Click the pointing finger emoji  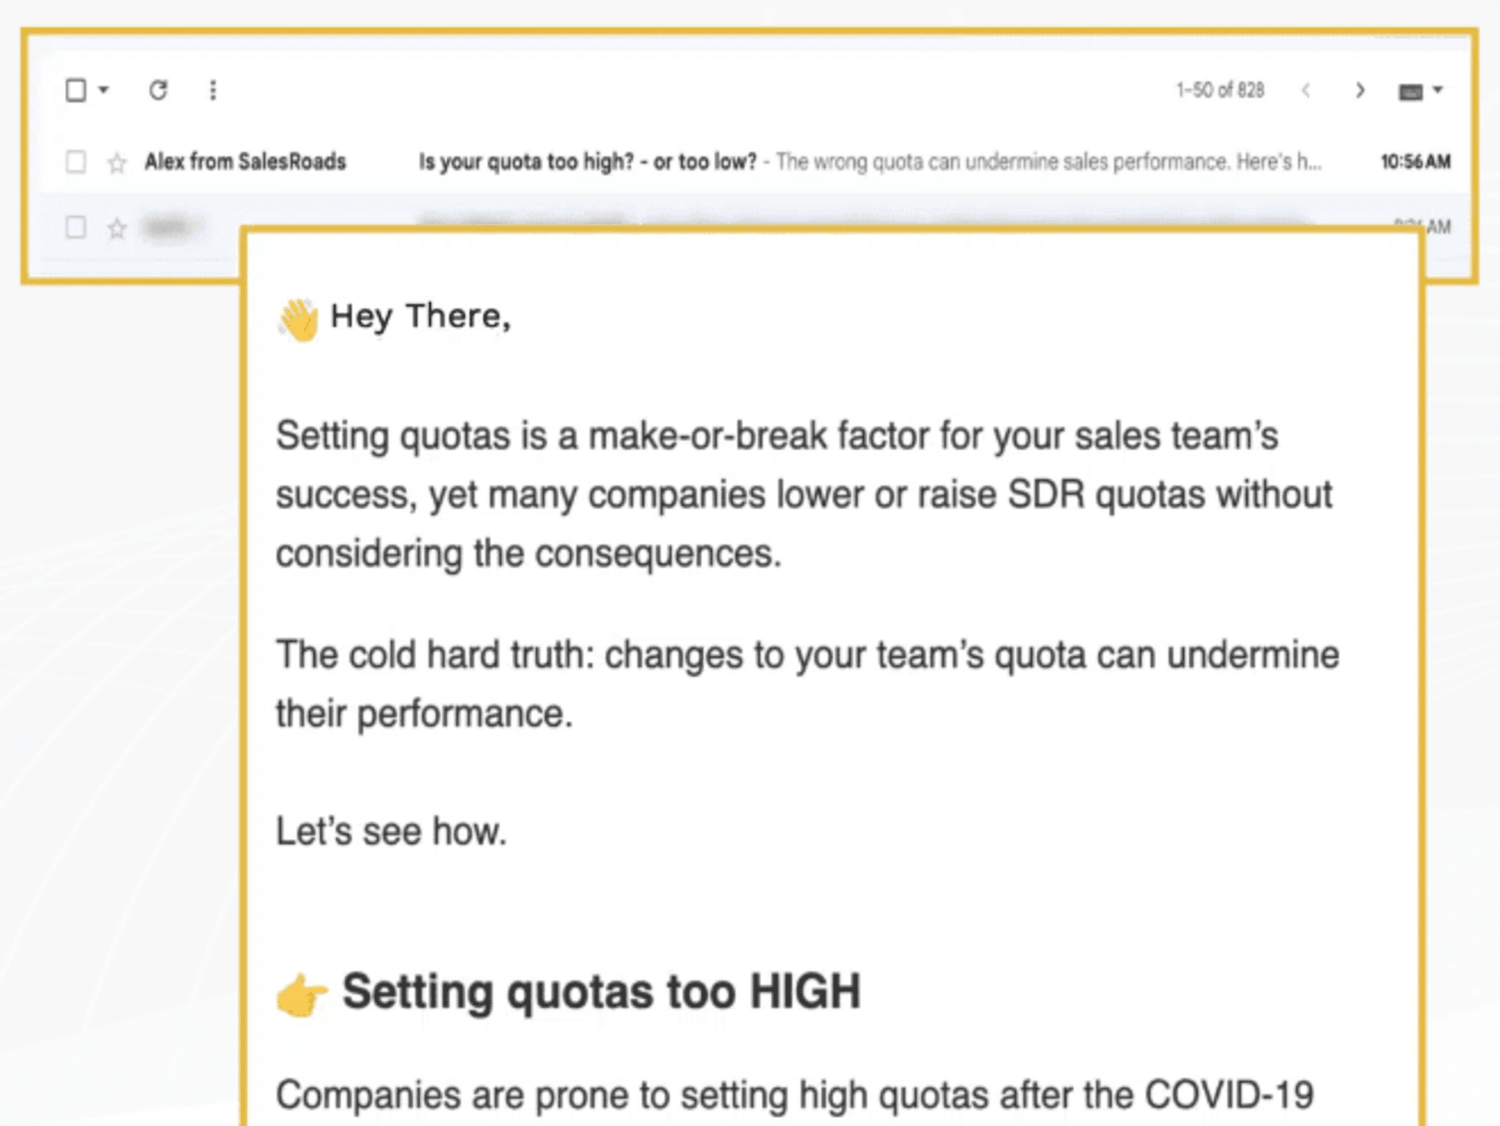tap(301, 996)
